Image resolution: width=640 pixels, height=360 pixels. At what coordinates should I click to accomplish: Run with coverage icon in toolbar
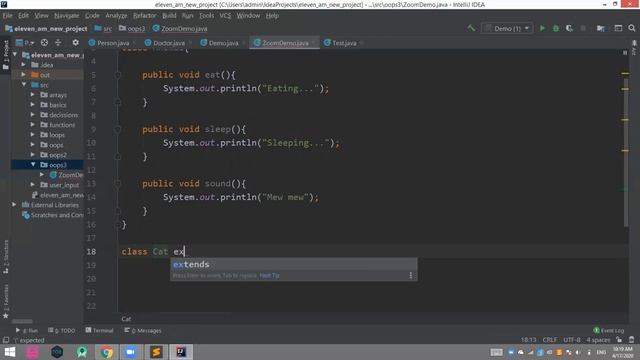pos(569,28)
